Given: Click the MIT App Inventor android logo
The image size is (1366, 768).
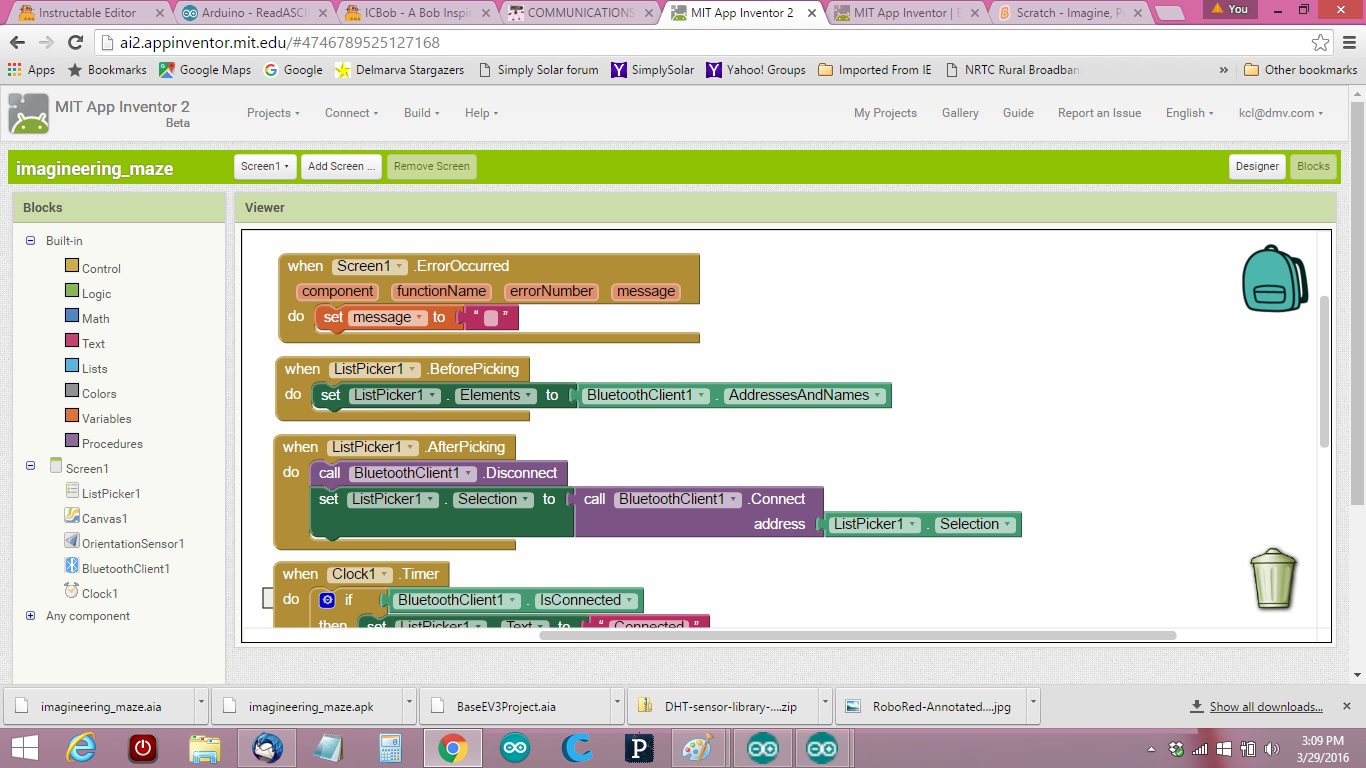Looking at the screenshot, I should click(28, 113).
